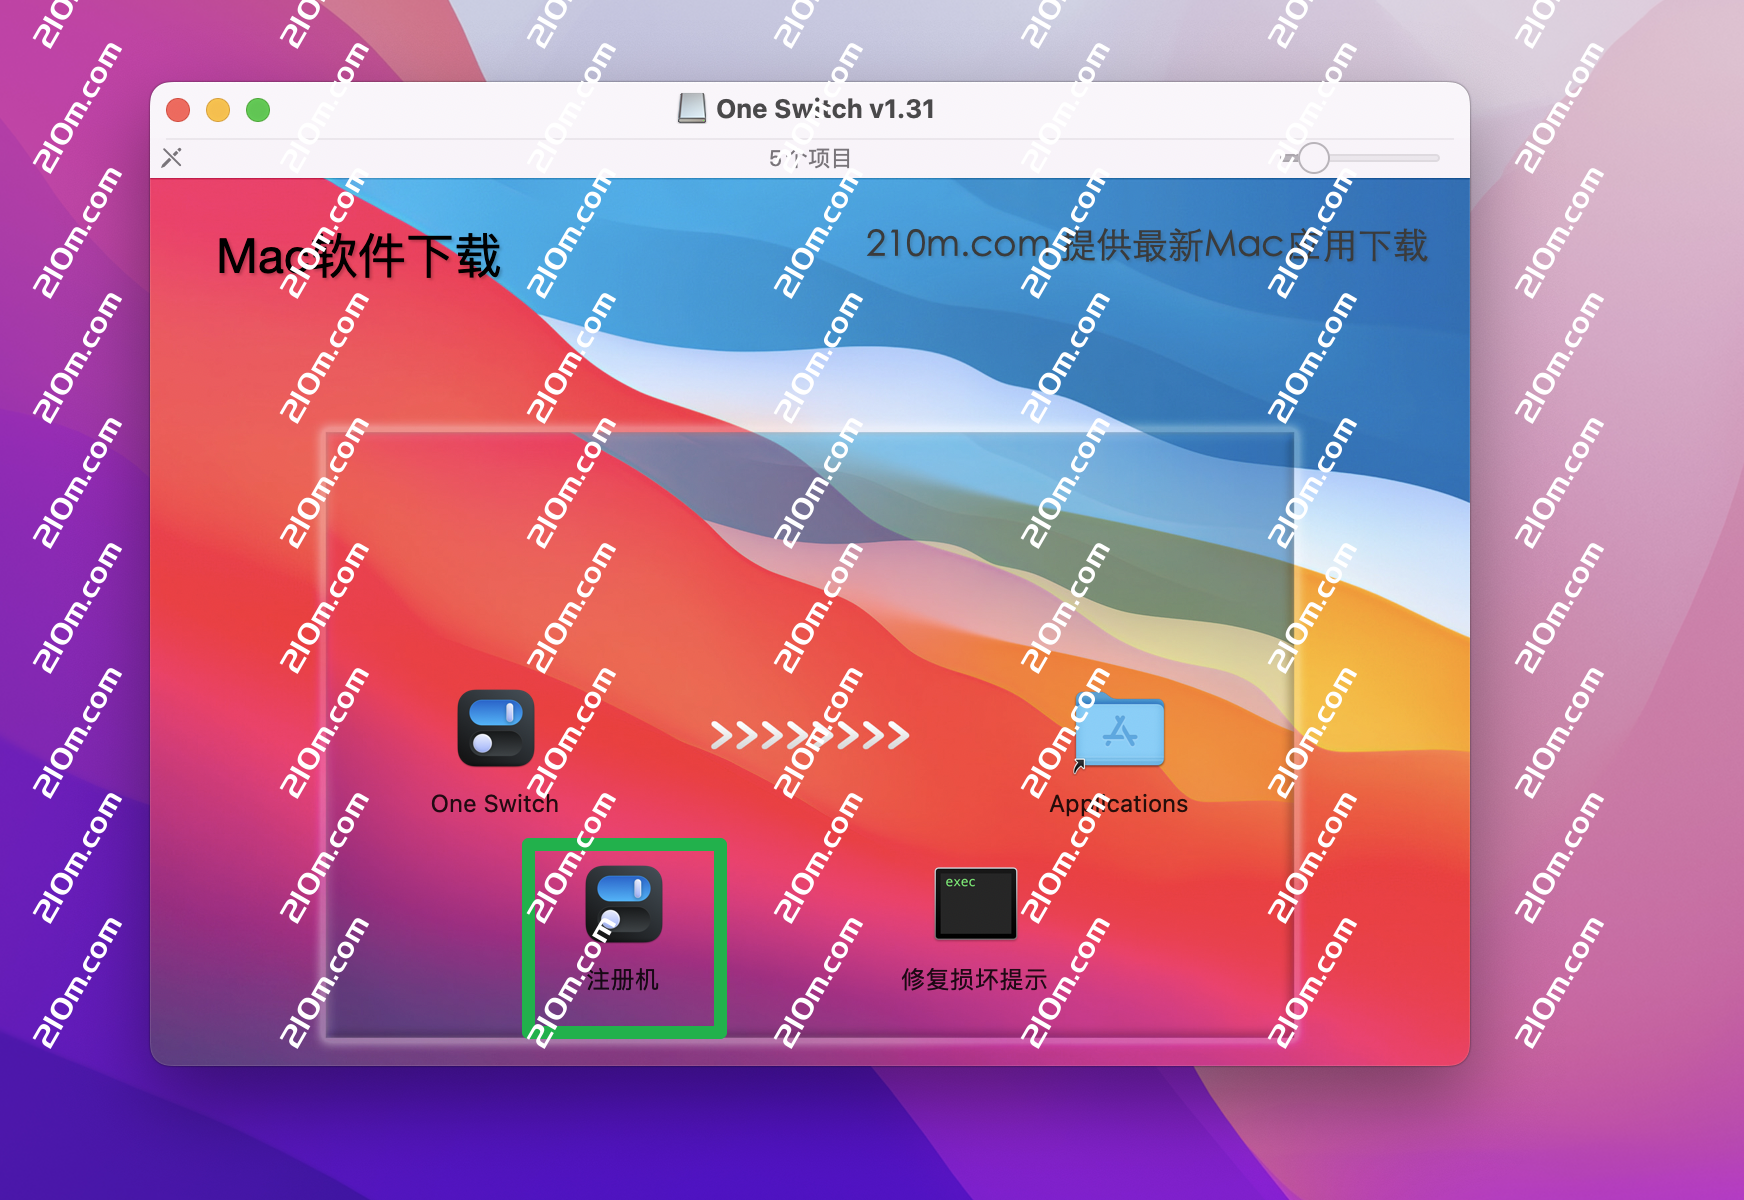Screen dimensions: 1744x1200
Task: Click the One Switch label text
Action: [x=495, y=804]
